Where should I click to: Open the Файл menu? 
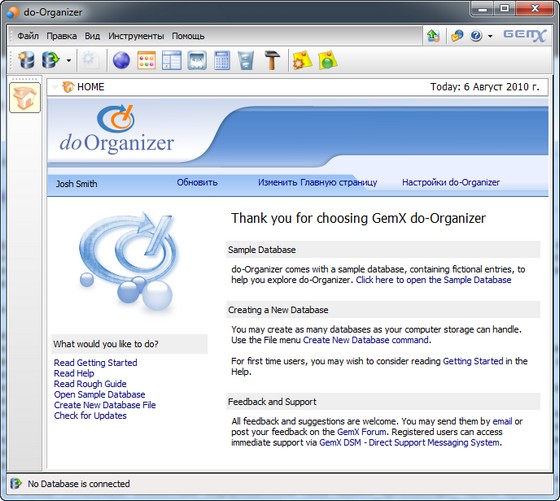coord(28,36)
